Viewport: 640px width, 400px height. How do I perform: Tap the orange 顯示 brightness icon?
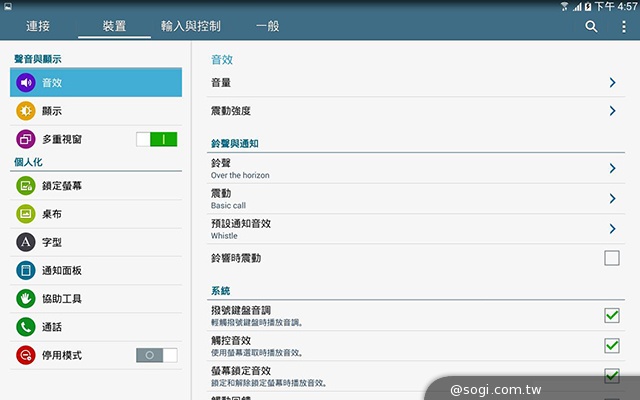coord(26,111)
